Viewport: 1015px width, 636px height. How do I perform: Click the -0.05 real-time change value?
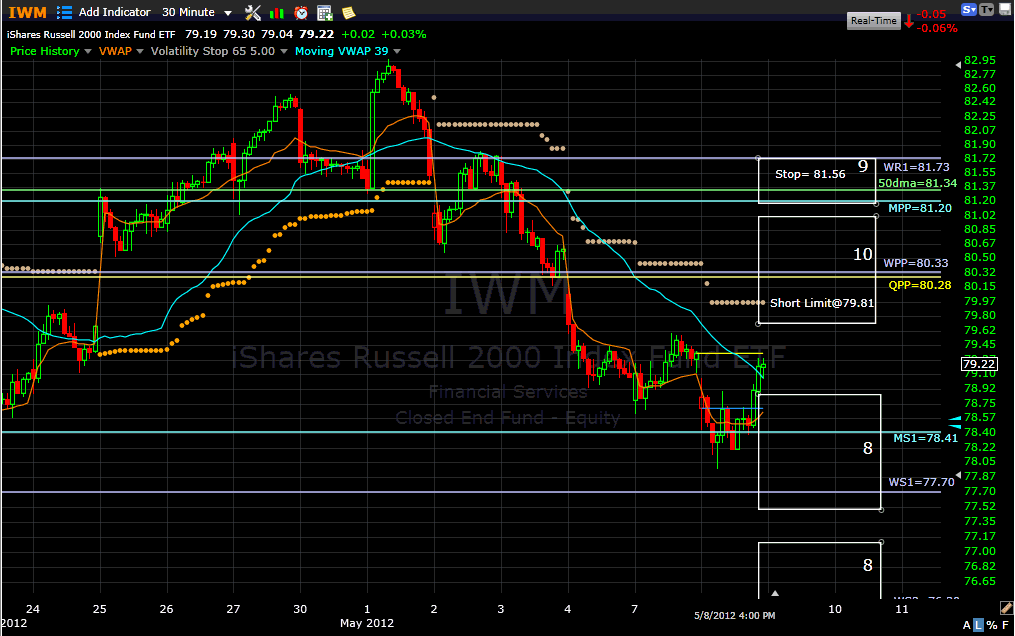point(931,14)
